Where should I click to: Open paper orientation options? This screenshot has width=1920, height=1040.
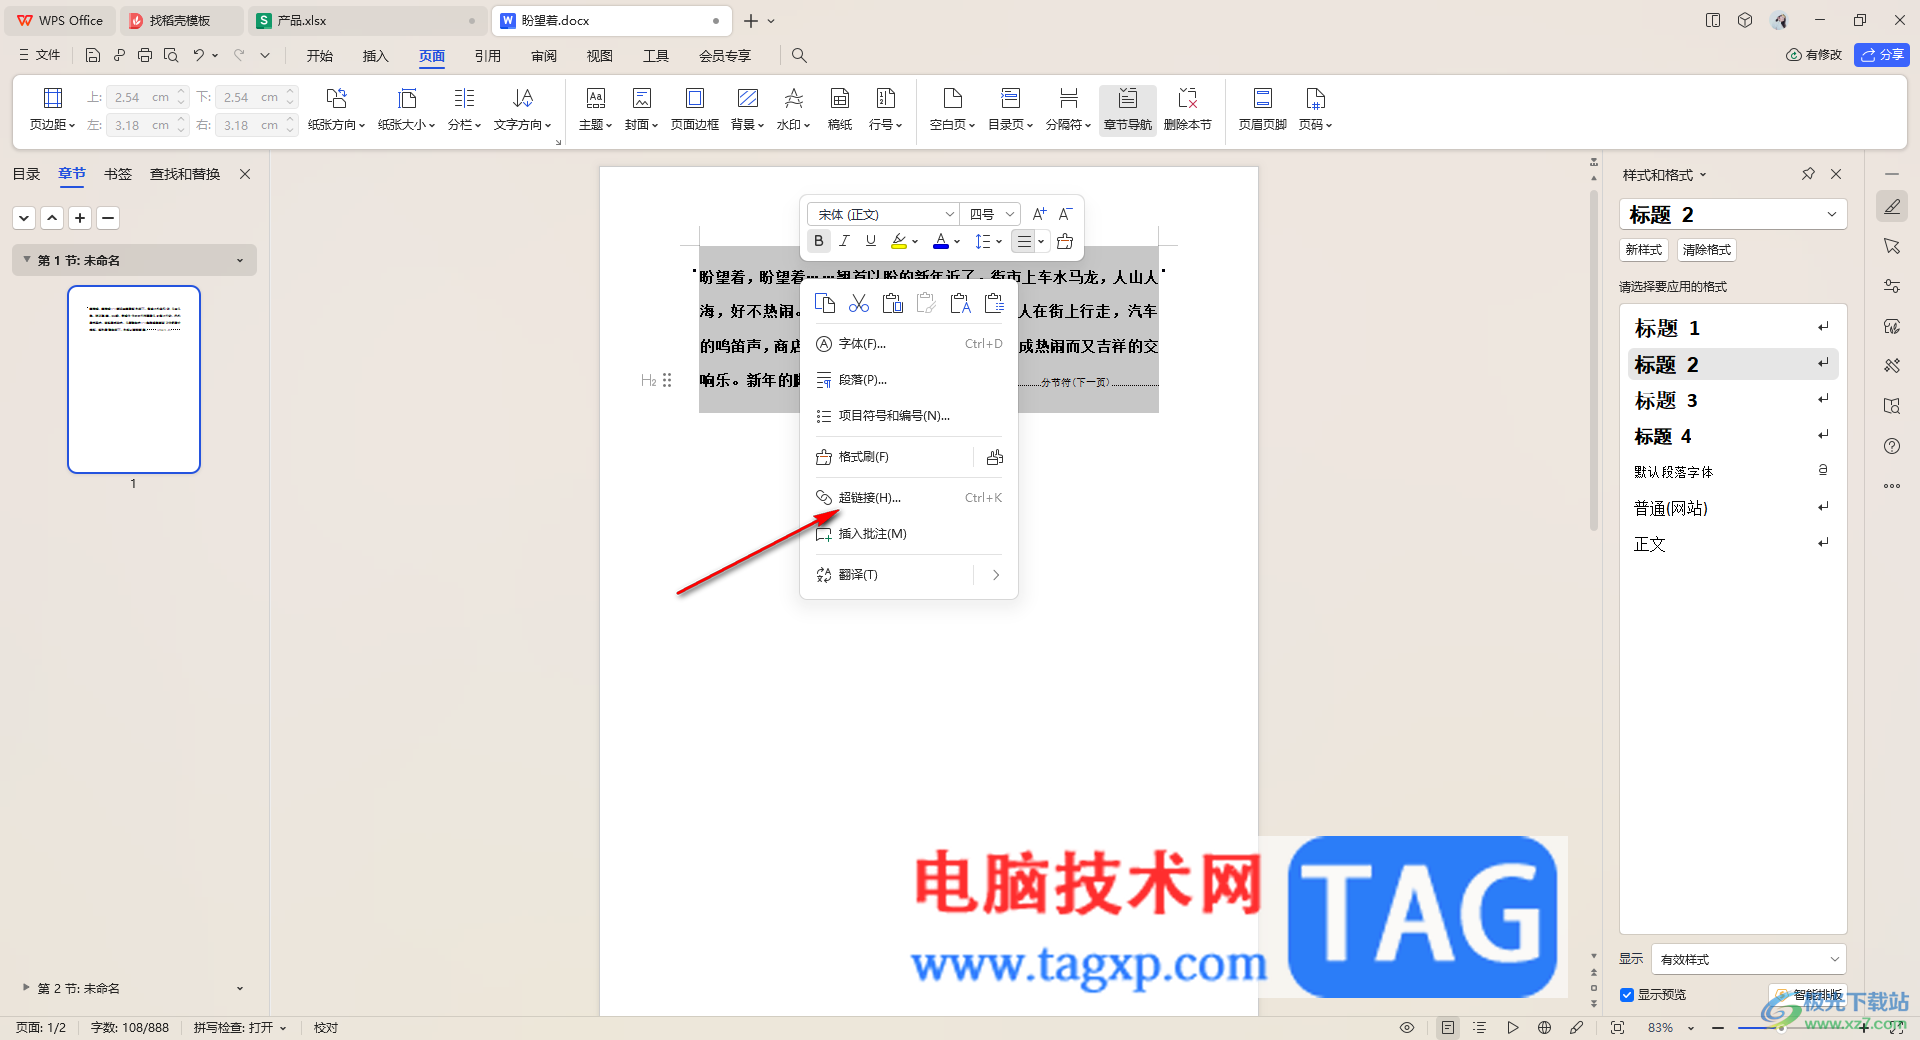tap(336, 110)
